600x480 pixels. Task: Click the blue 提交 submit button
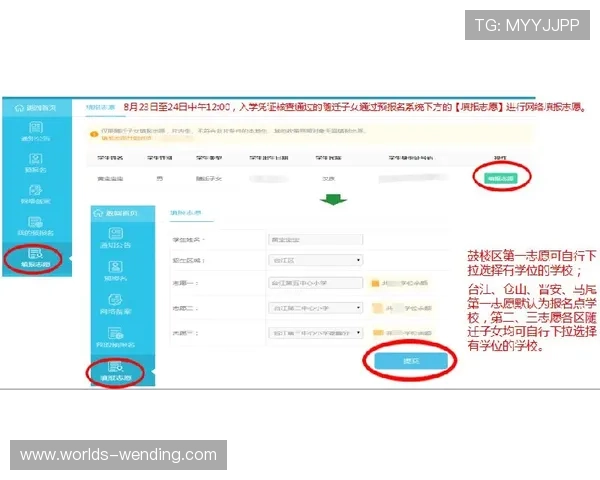411,361
